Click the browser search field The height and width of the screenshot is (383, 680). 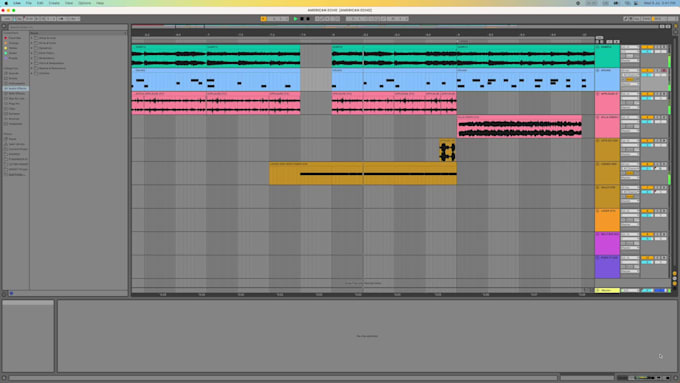[x=68, y=27]
